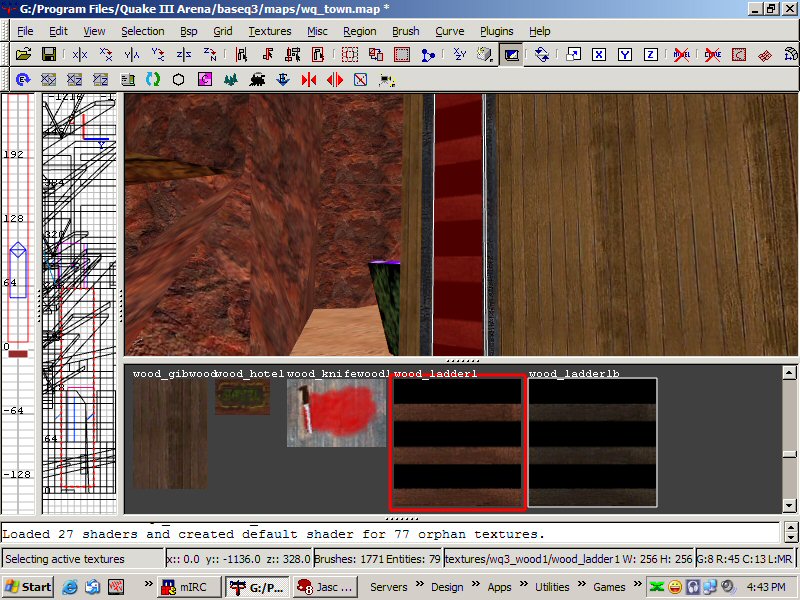Click the green trees icon
Image resolution: width=800 pixels, height=600 pixels.
231,80
